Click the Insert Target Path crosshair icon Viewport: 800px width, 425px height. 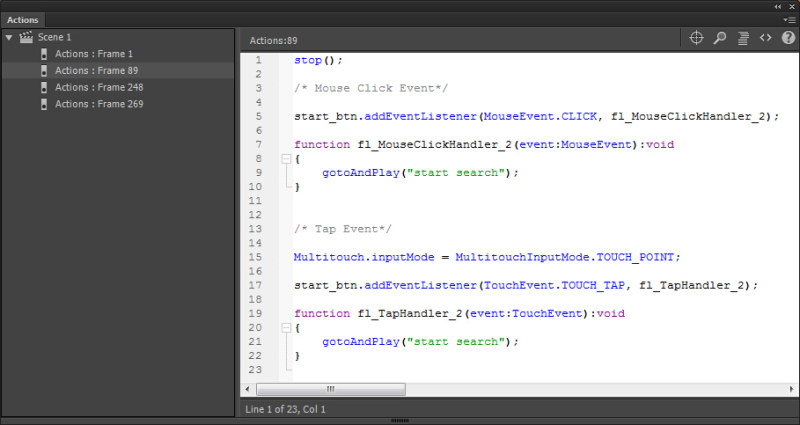pos(696,38)
